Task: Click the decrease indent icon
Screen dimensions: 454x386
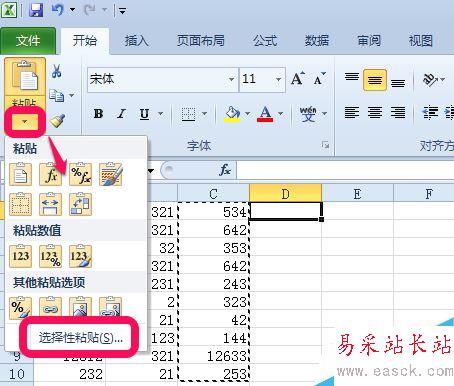Action: pyautogui.click(x=430, y=113)
